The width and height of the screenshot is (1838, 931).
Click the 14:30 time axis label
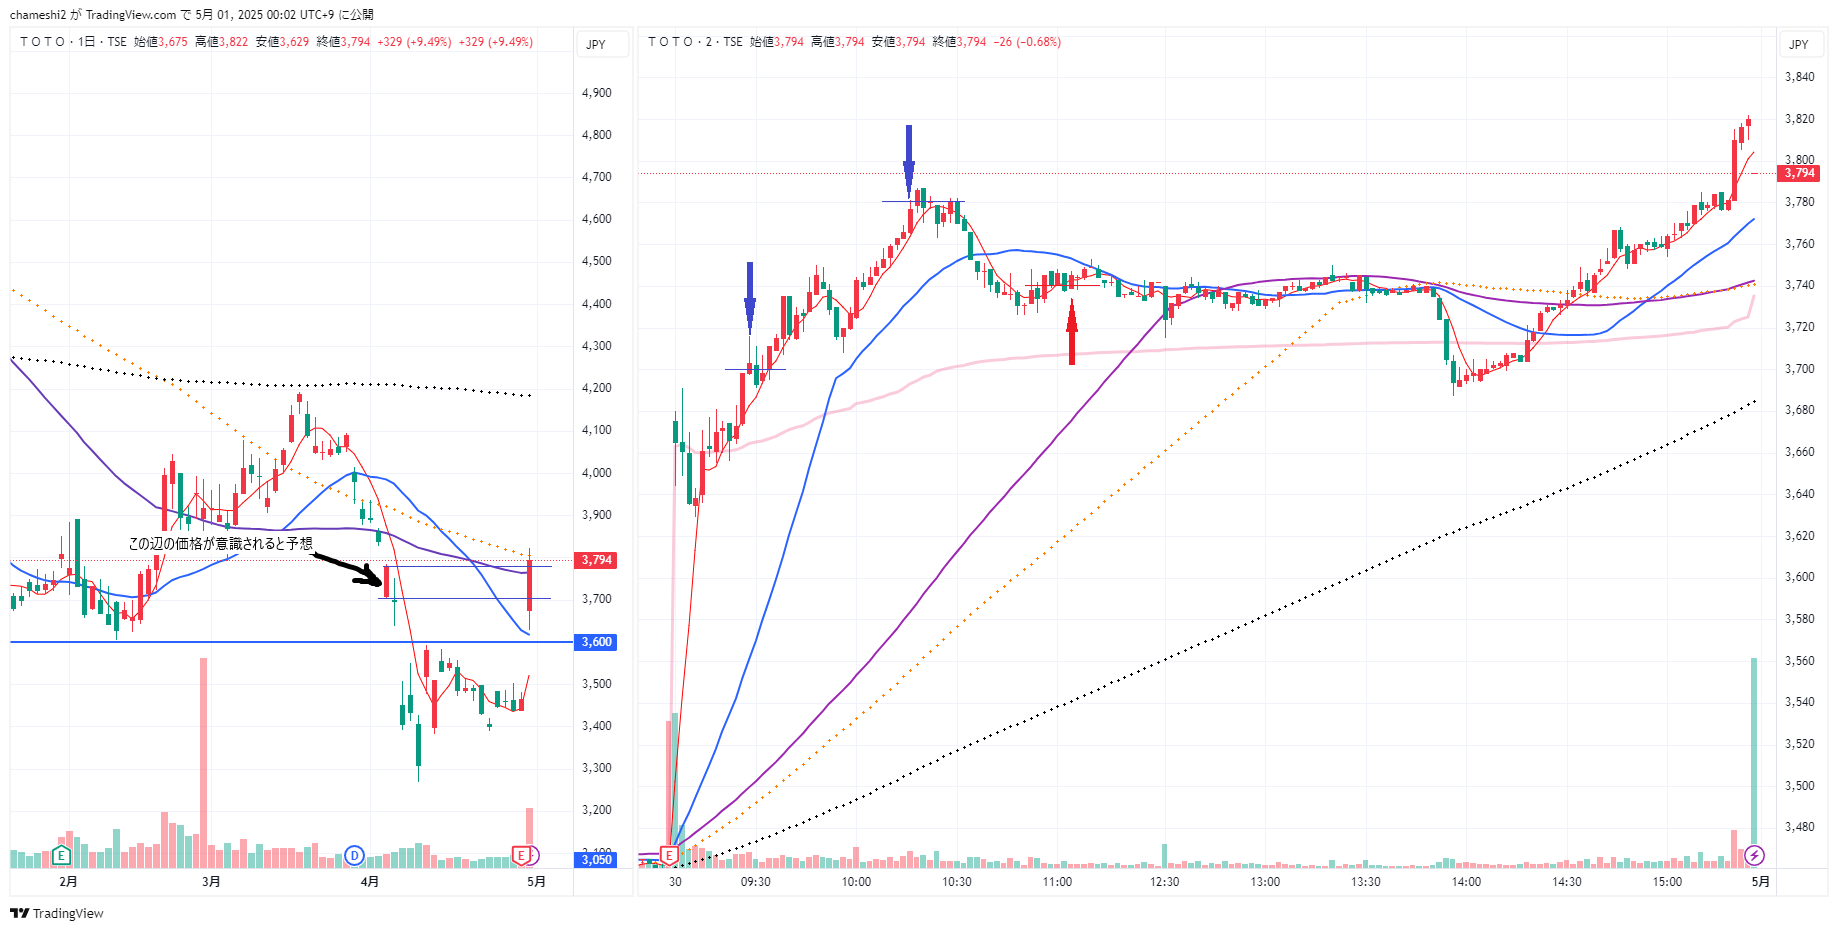[1567, 881]
